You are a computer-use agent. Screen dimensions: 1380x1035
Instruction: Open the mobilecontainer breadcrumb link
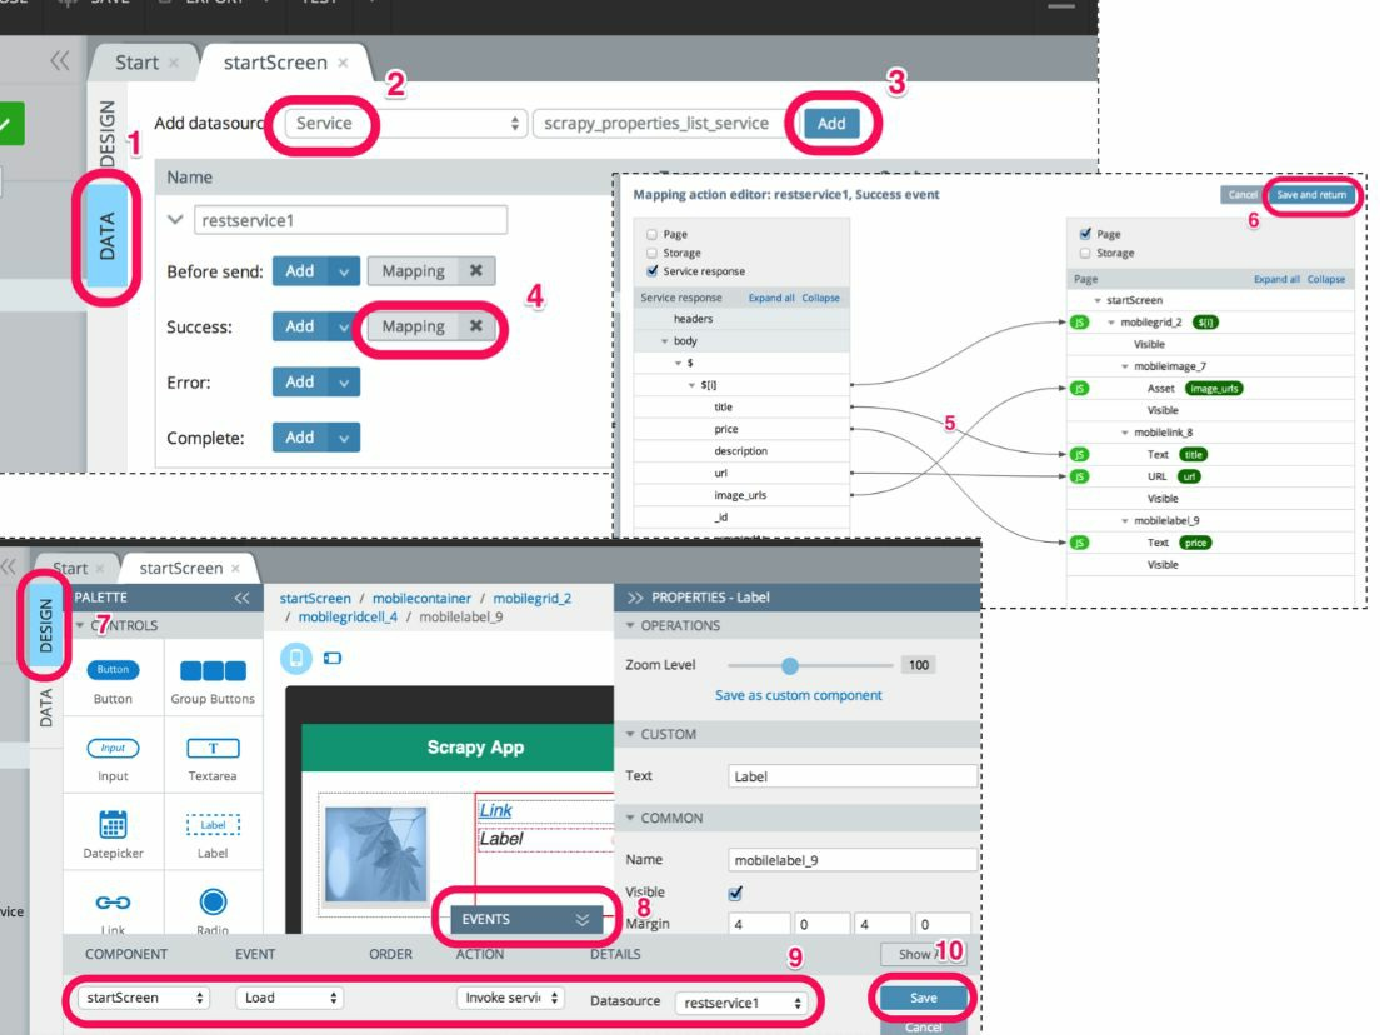421,598
